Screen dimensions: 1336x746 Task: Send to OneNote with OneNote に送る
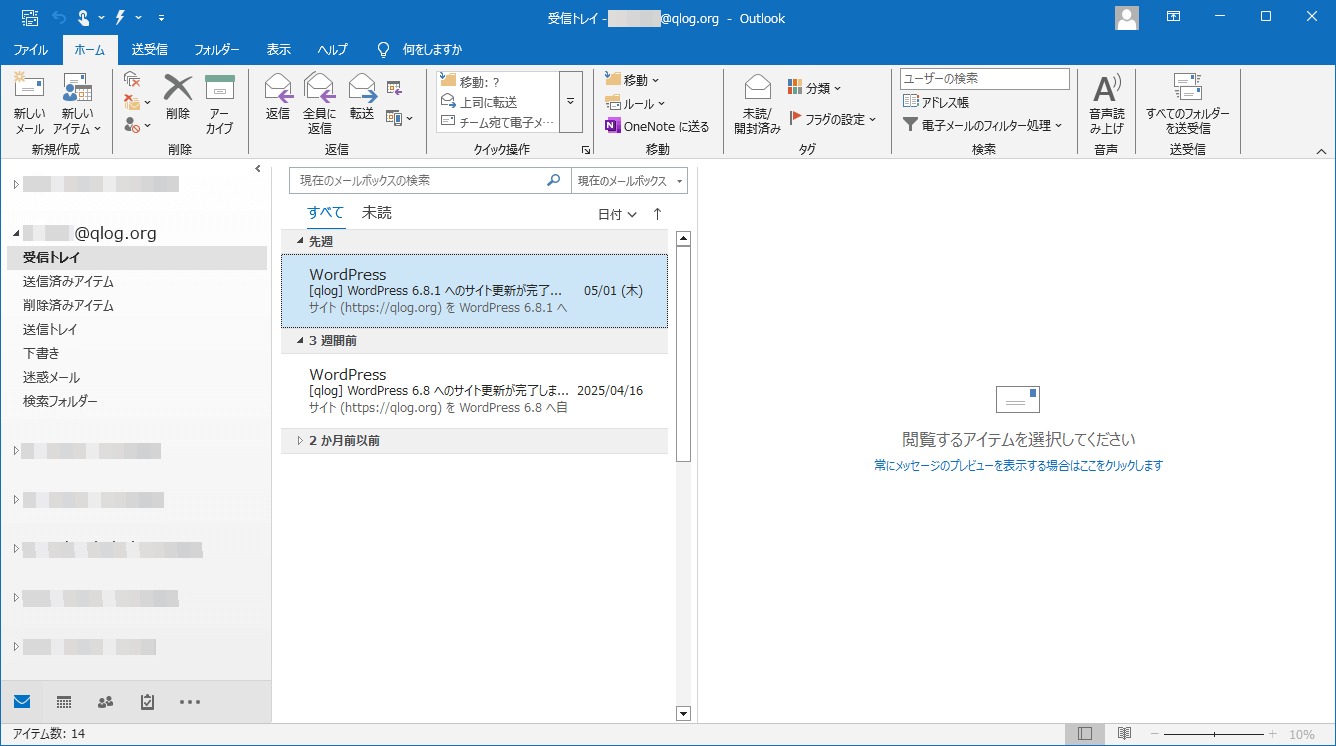point(657,126)
